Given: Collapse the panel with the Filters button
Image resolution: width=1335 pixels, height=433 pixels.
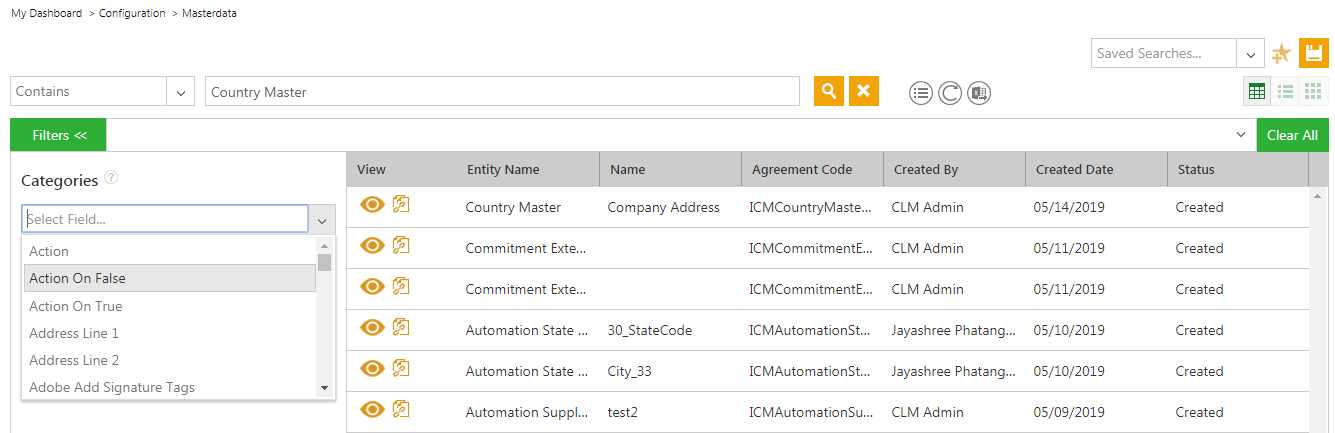Looking at the screenshot, I should (x=58, y=135).
